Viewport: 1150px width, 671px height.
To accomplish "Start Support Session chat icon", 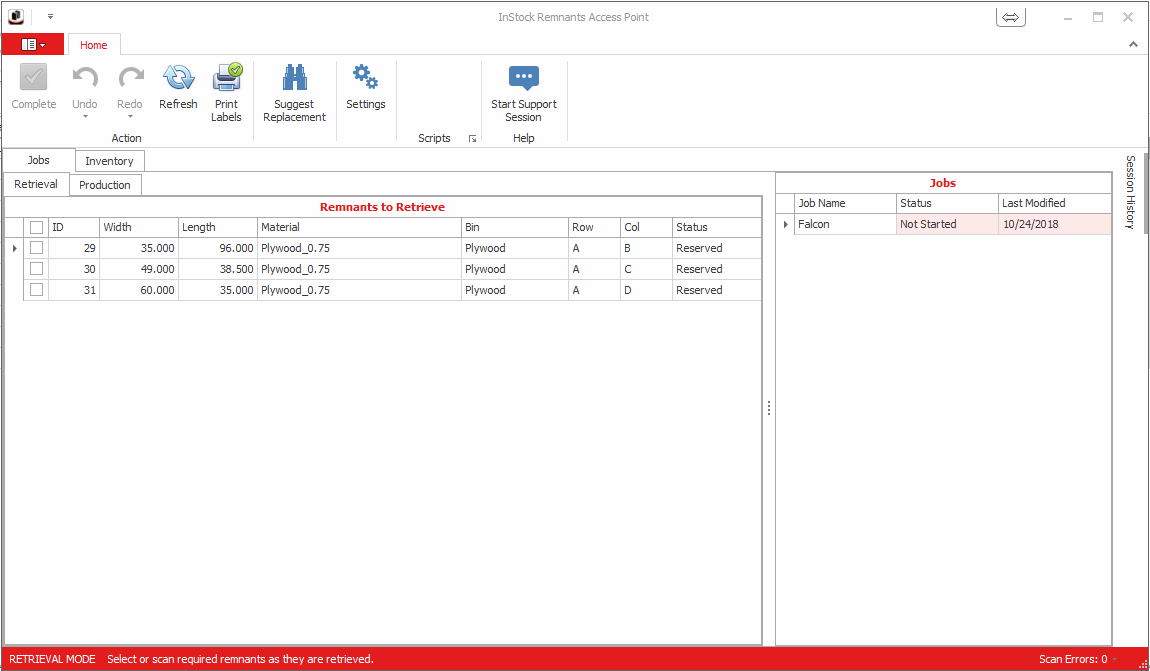I will [523, 79].
